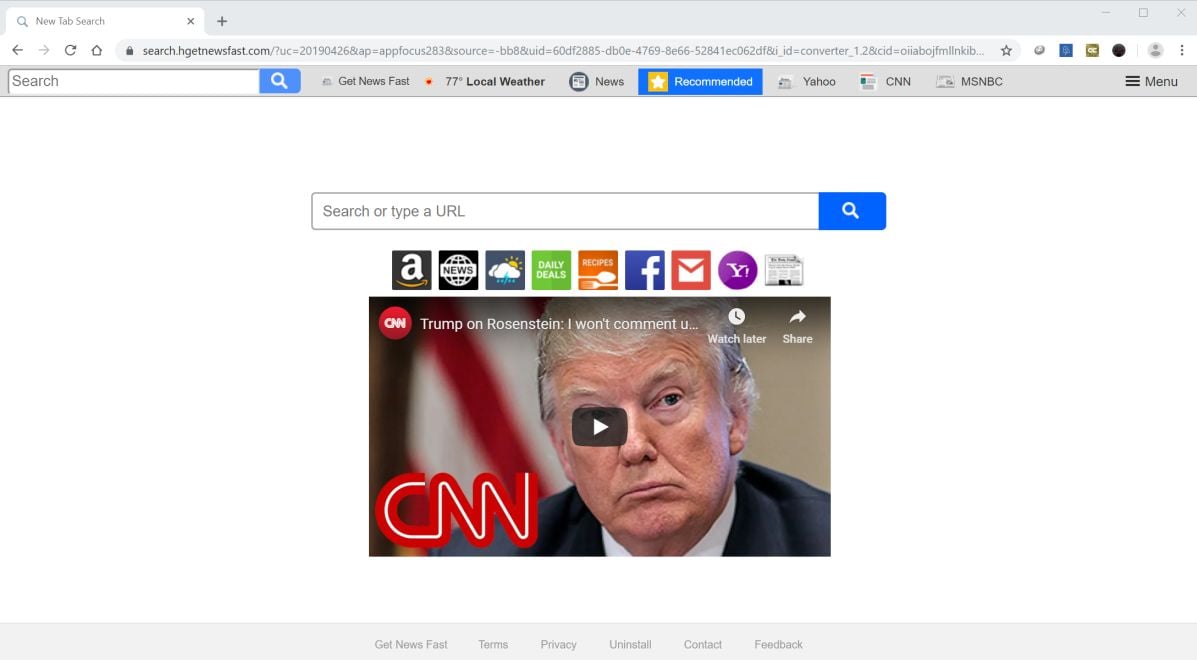Open the user profile avatar icon
Image resolution: width=1197 pixels, height=660 pixels.
click(x=1155, y=50)
